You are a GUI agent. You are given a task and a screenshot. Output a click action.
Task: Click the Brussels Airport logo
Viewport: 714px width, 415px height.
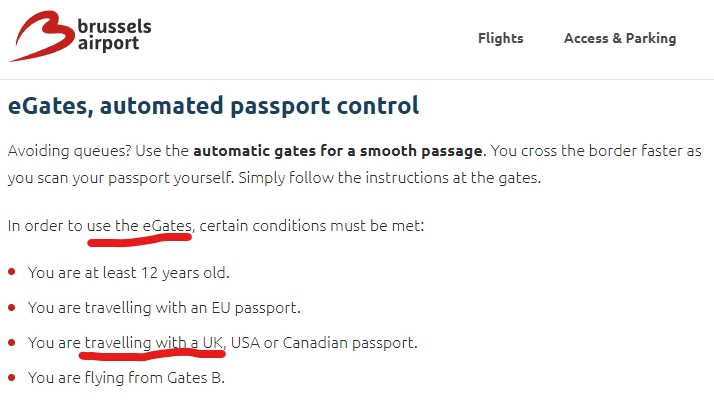click(x=80, y=36)
